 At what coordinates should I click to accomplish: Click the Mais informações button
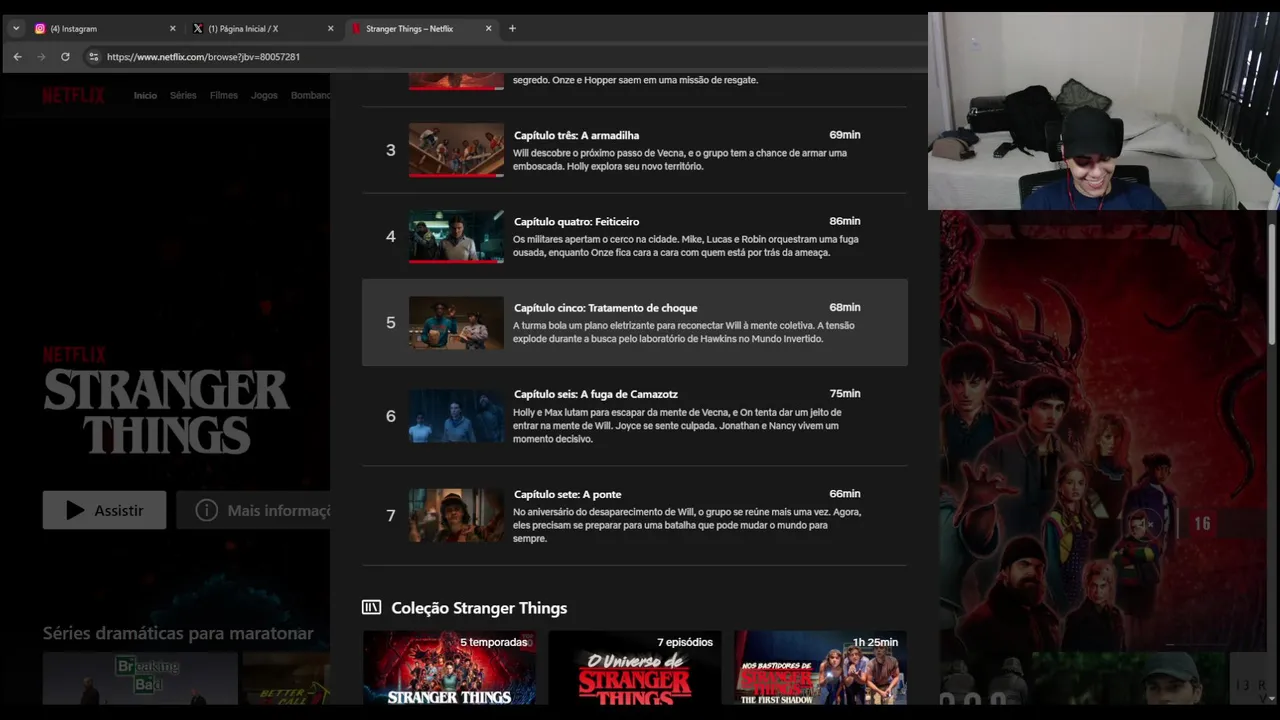pos(254,510)
